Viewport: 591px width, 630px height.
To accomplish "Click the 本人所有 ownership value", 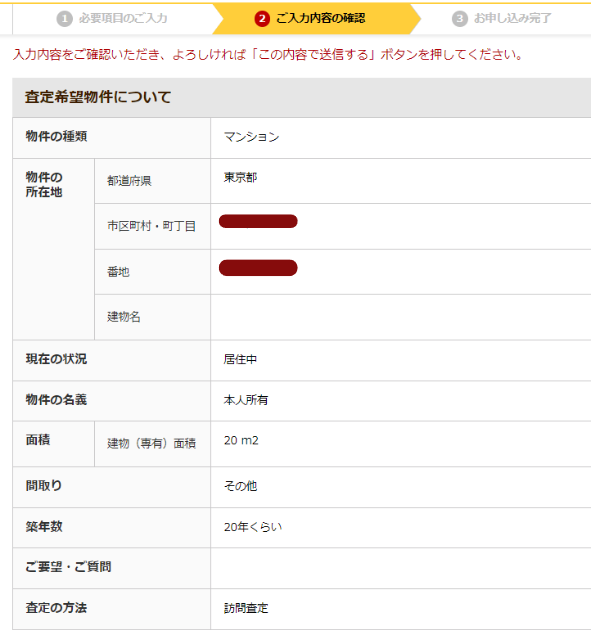I will tap(246, 400).
